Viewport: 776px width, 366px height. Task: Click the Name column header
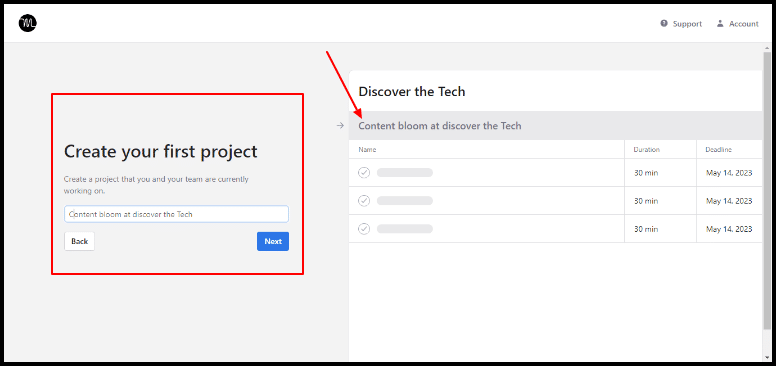(x=367, y=149)
